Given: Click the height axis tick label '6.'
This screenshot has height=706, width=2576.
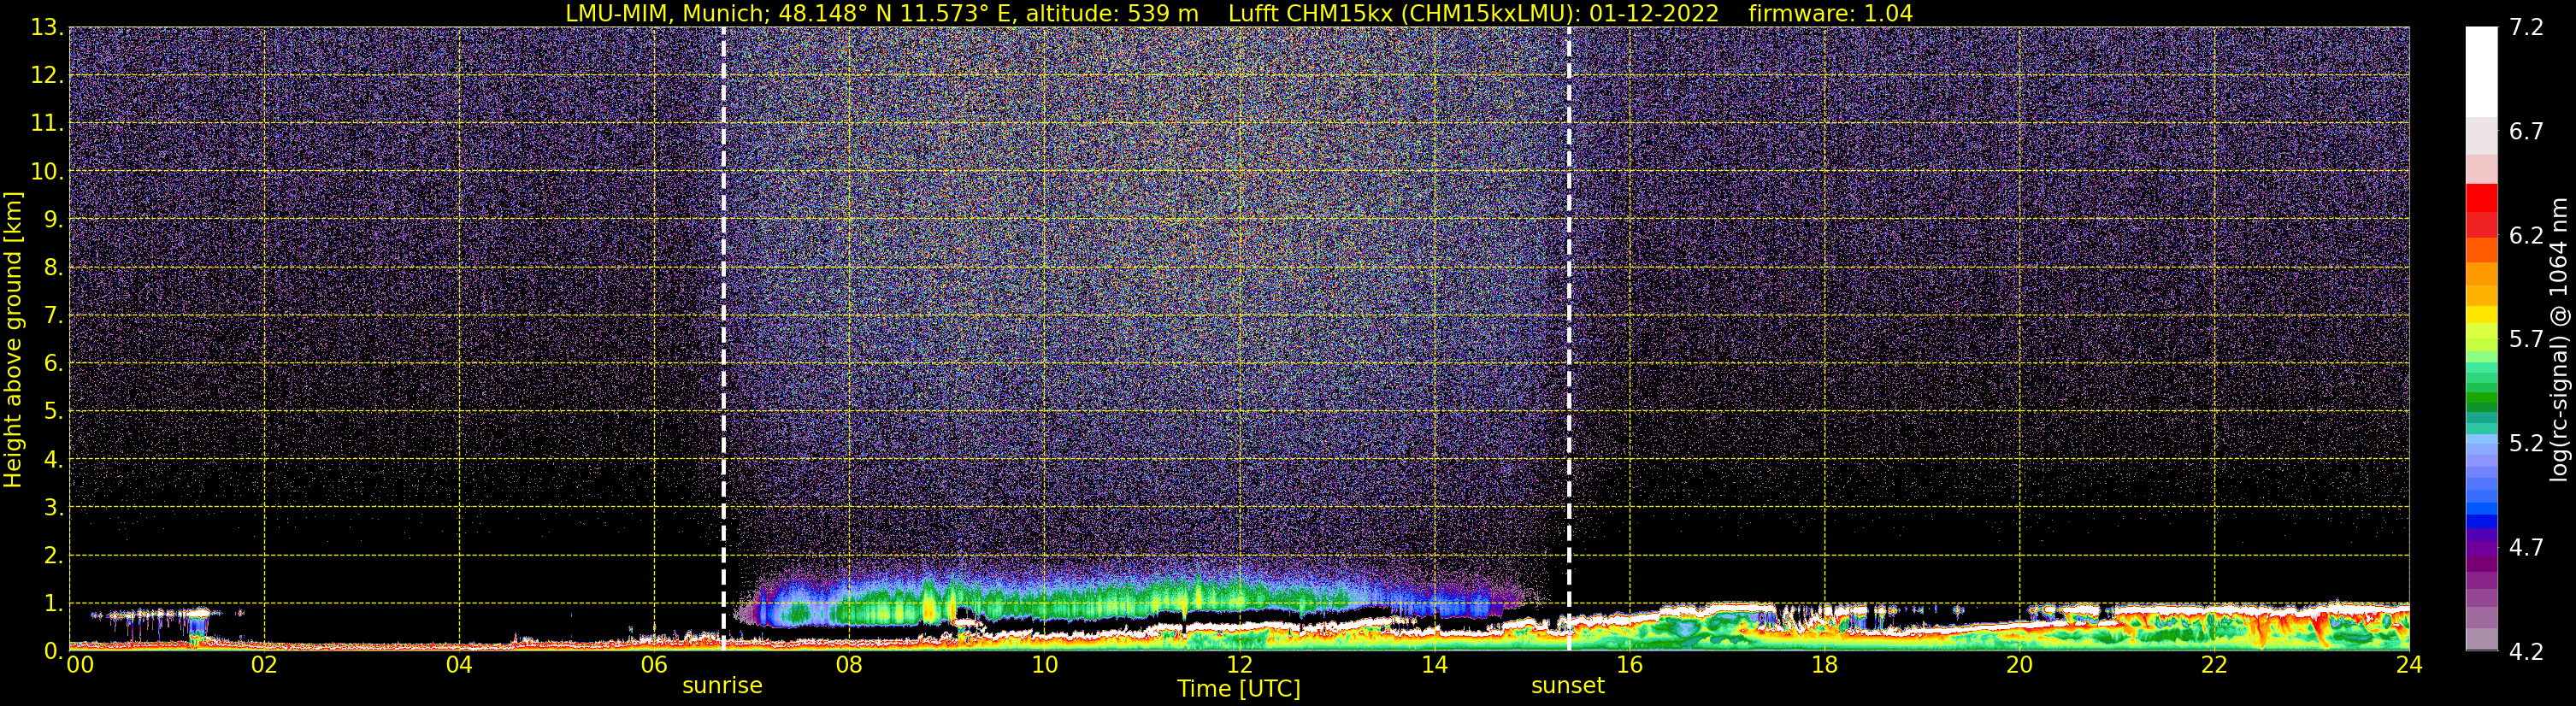Looking at the screenshot, I should [x=54, y=364].
